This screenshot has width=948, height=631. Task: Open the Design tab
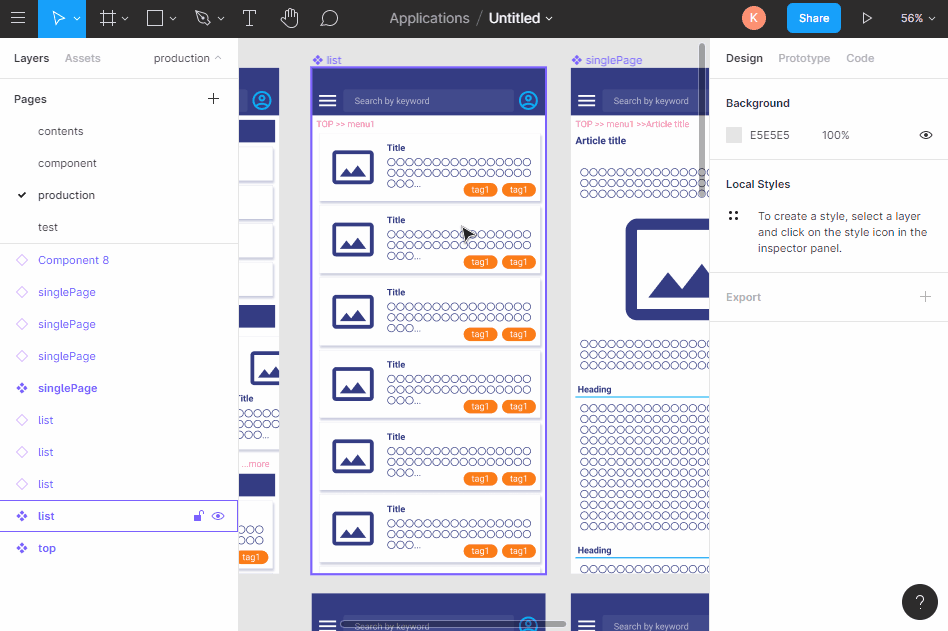[x=744, y=58]
